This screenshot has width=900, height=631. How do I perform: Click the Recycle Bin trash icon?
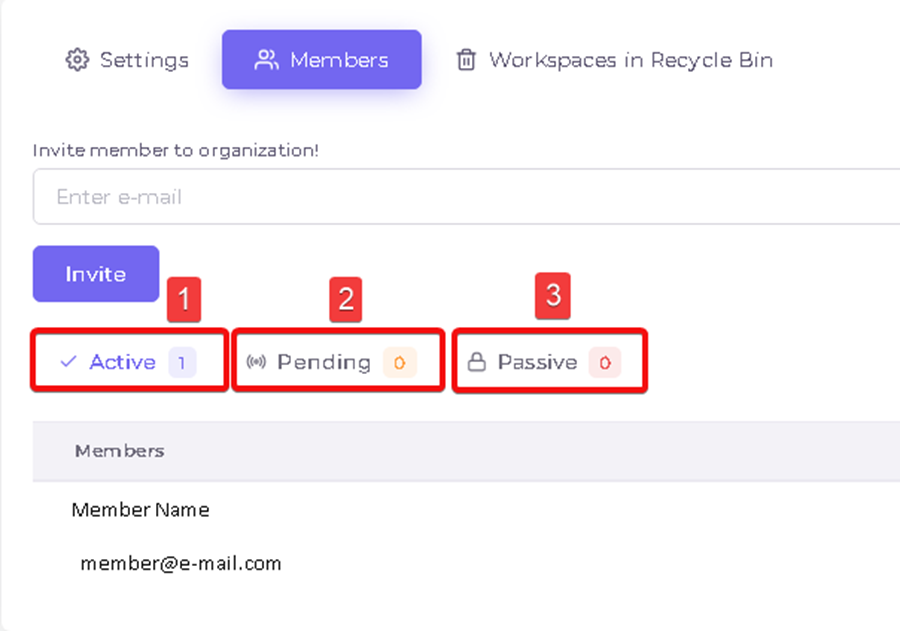click(466, 60)
